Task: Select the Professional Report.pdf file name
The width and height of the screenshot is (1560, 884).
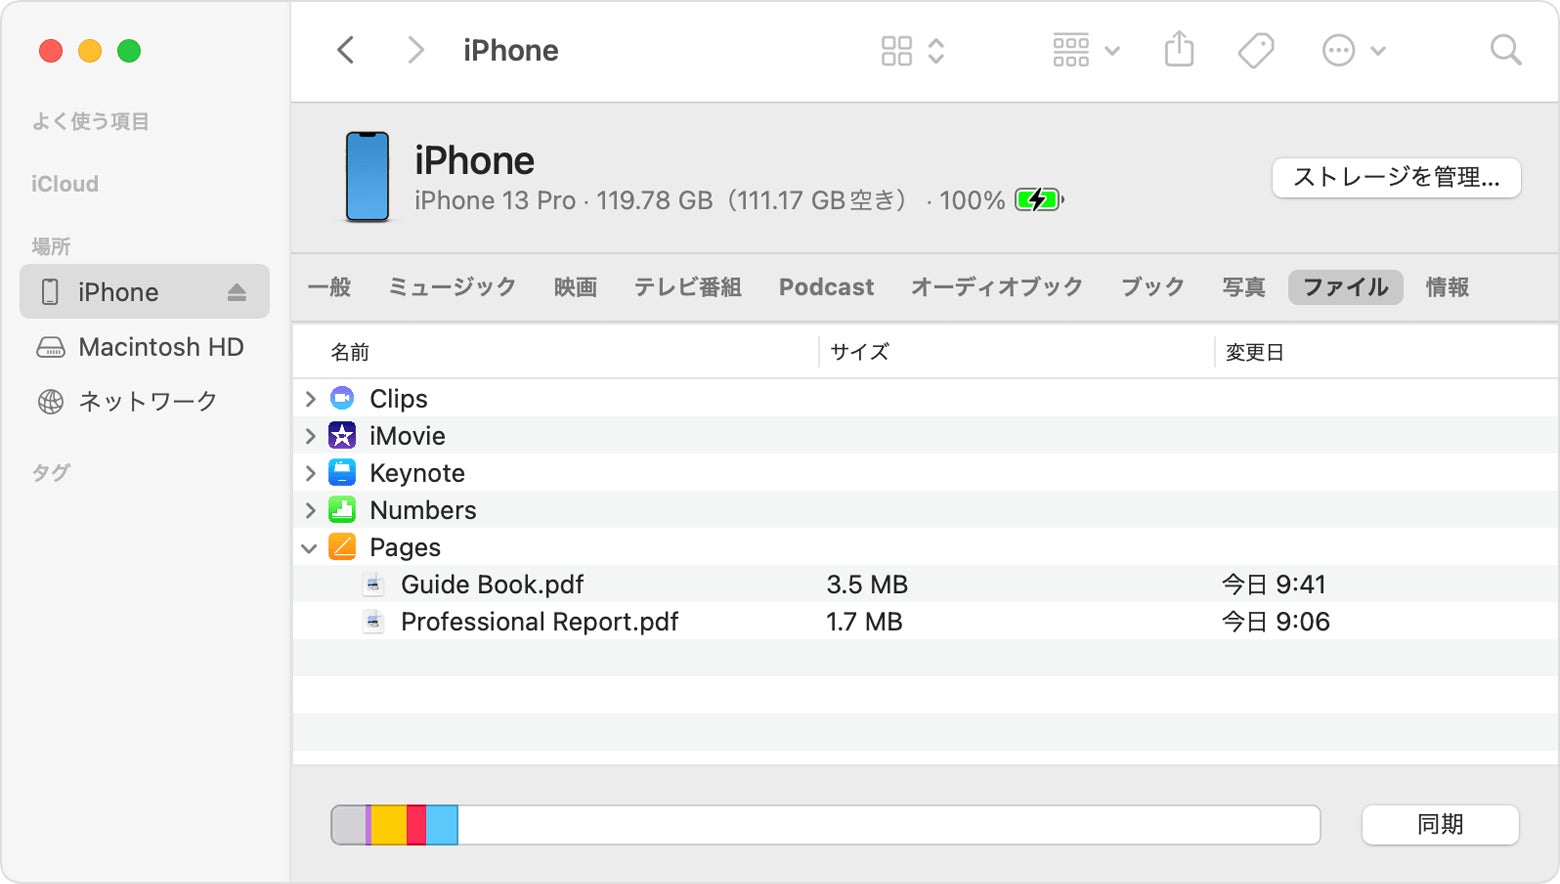Action: pyautogui.click(x=540, y=622)
